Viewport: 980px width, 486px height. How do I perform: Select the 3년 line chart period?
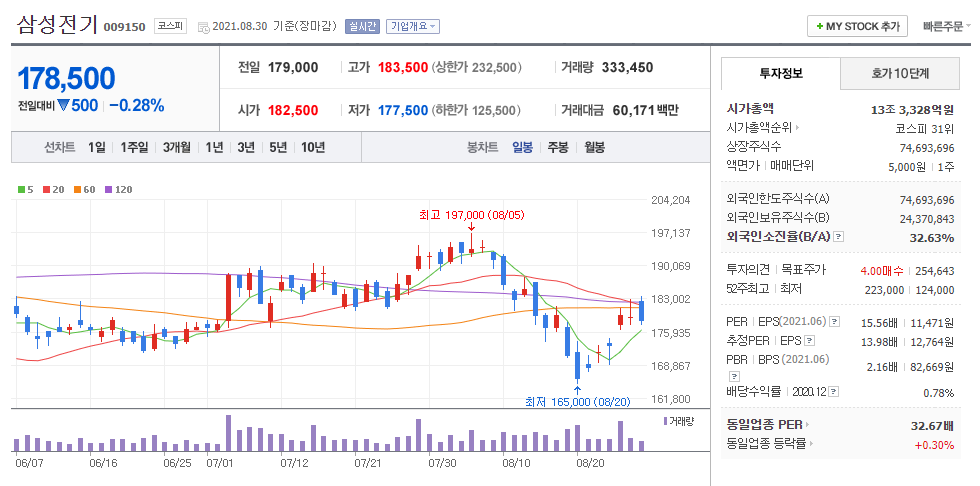point(246,147)
